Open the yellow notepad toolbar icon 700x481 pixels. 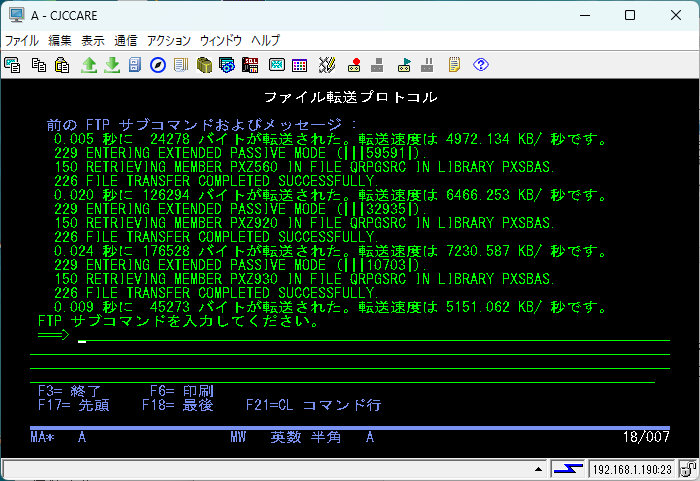454,65
